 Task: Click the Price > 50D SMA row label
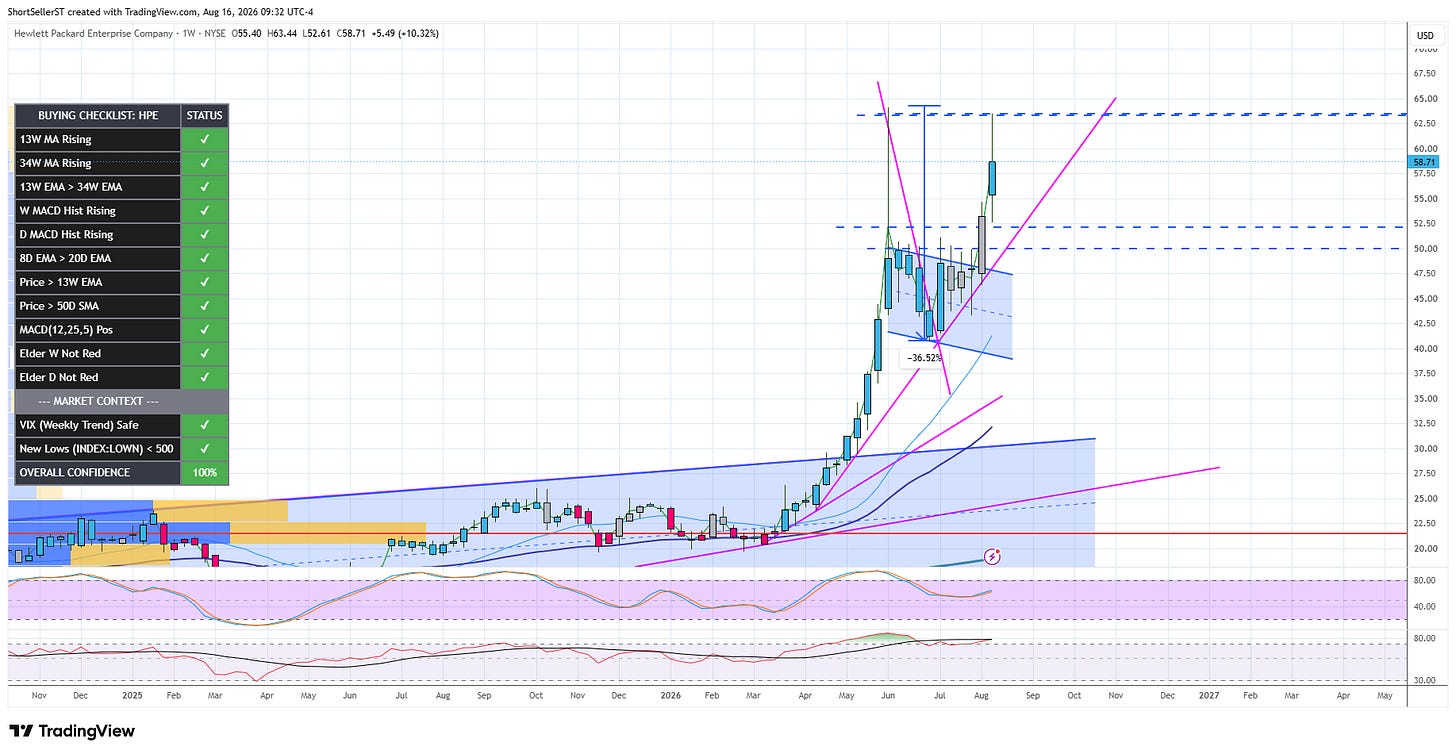[60, 306]
